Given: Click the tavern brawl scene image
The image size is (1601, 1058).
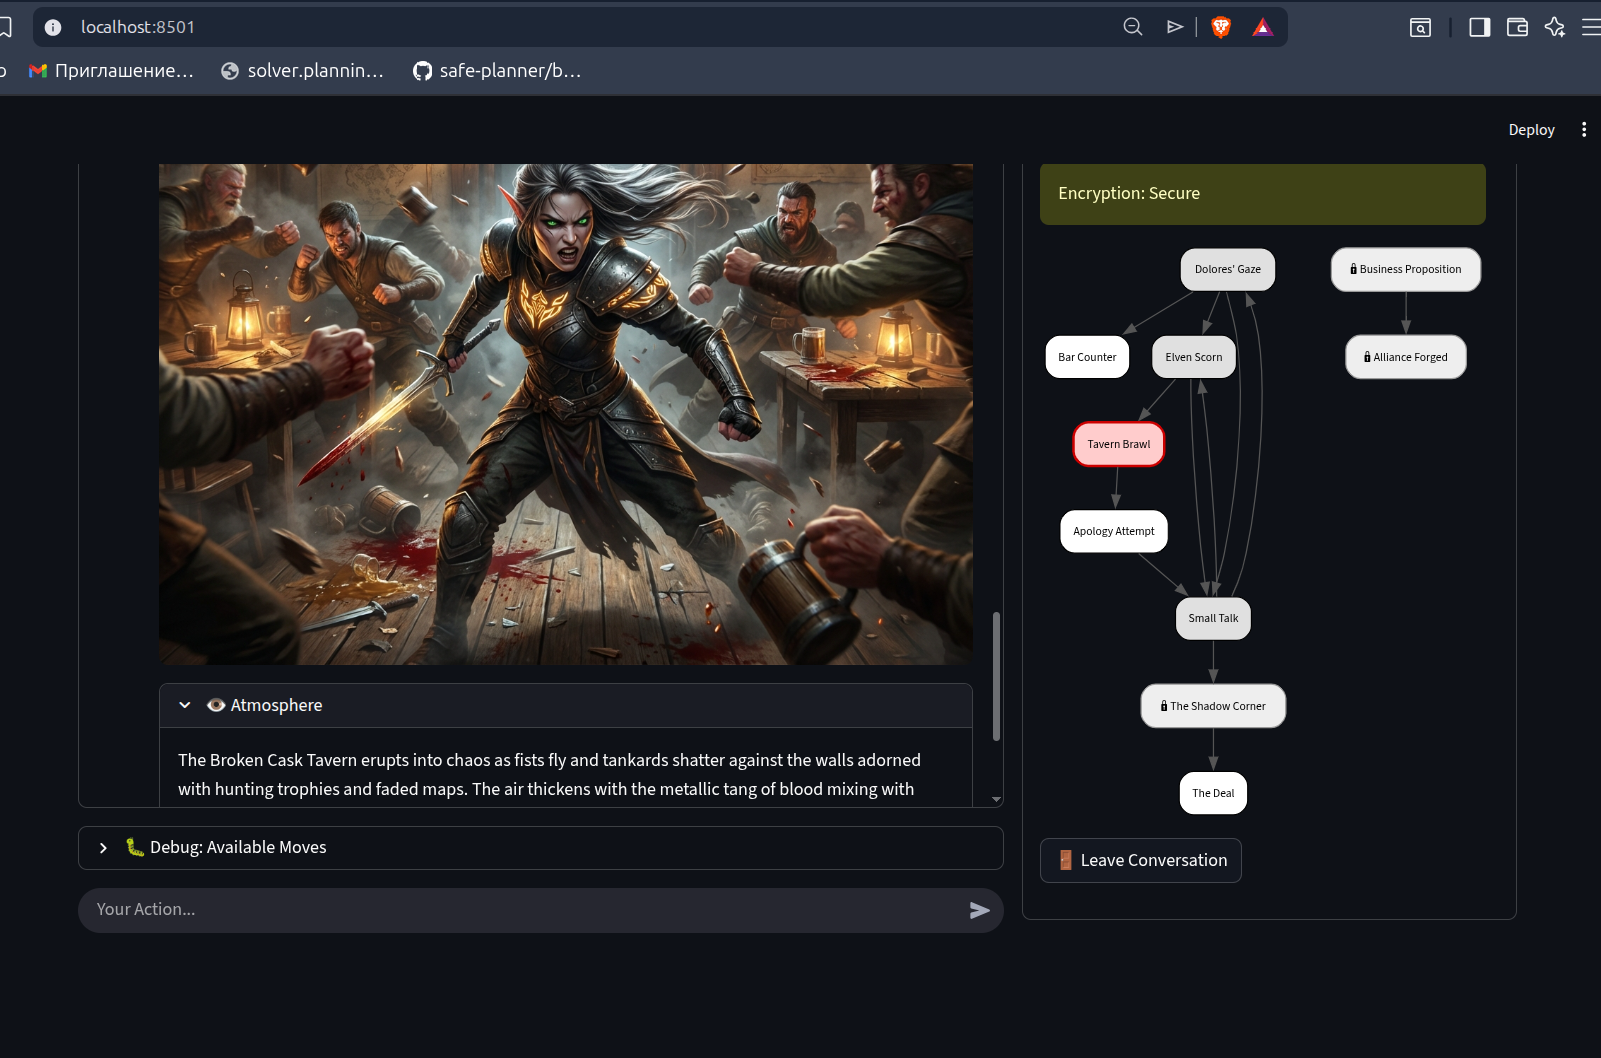Looking at the screenshot, I should coord(566,414).
